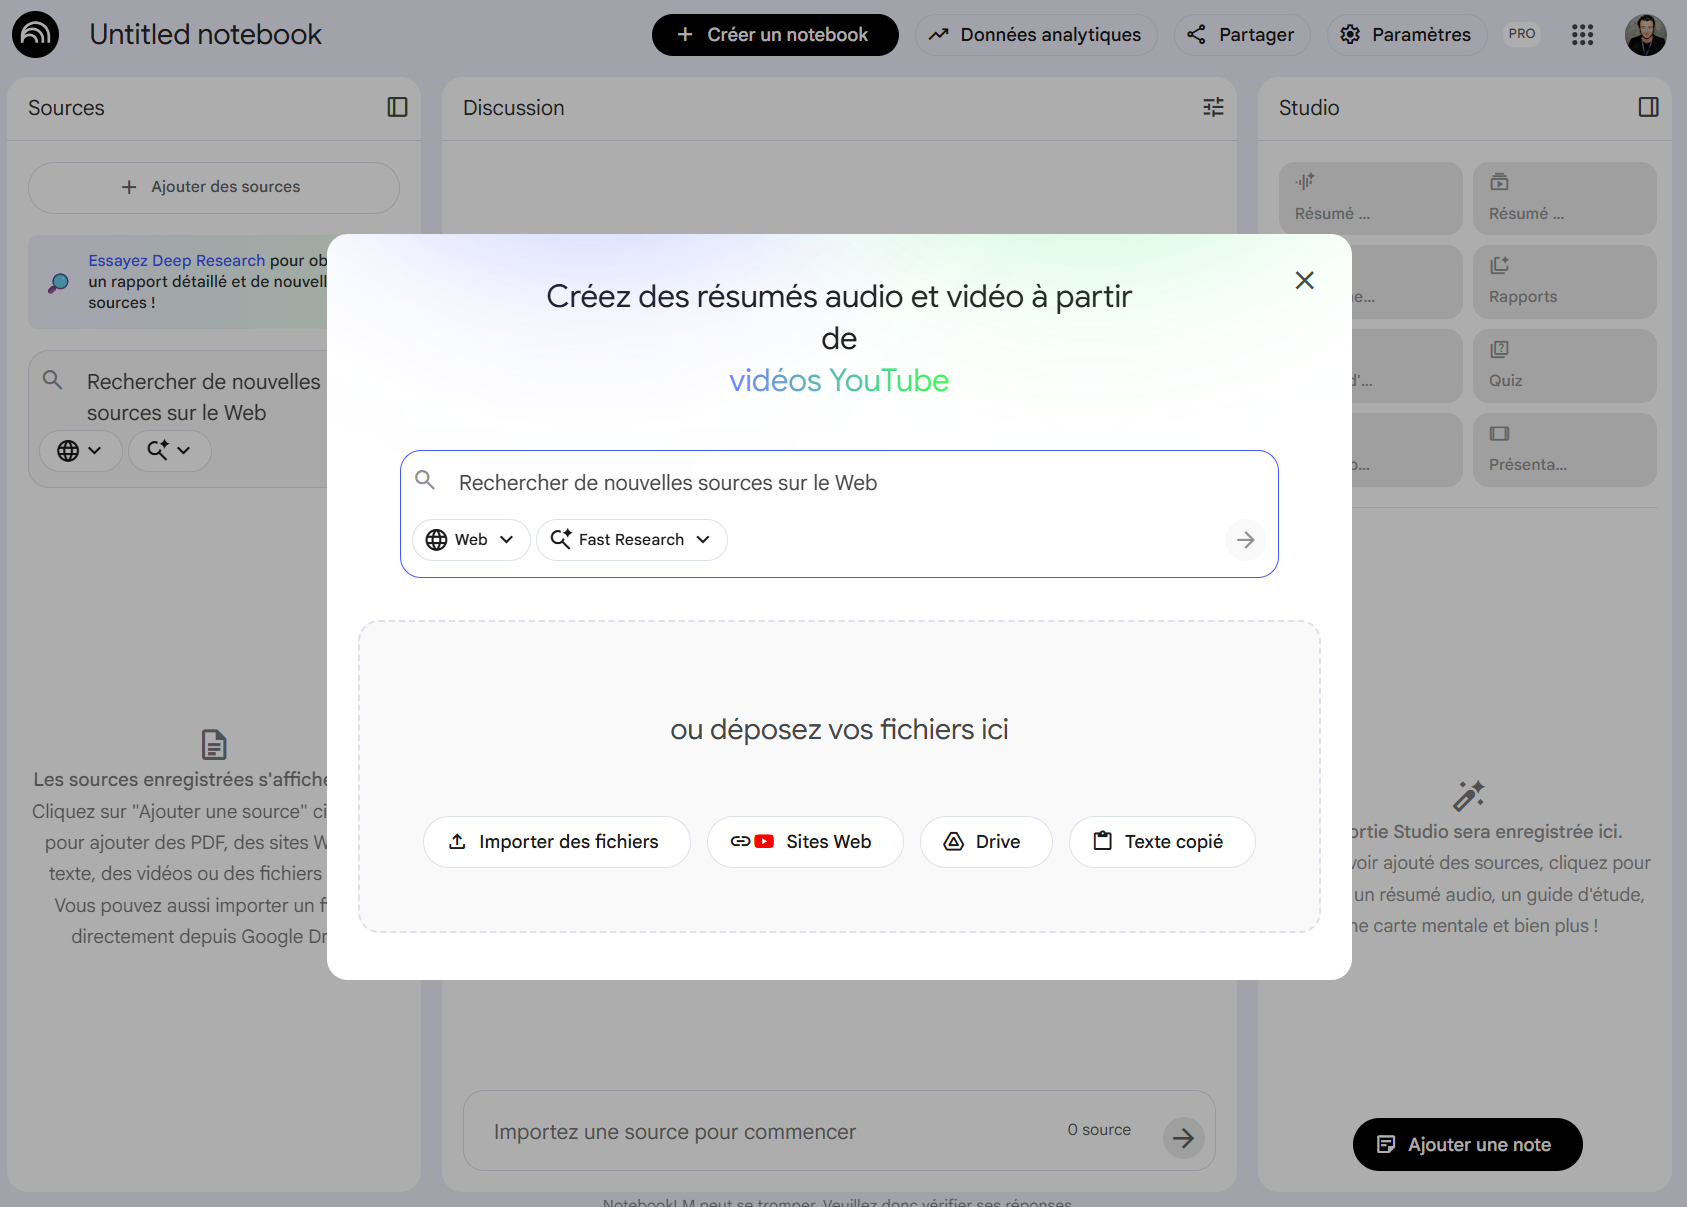This screenshot has height=1207, width=1687.
Task: Expand the globe dropdown in Sources panel
Action: (80, 450)
